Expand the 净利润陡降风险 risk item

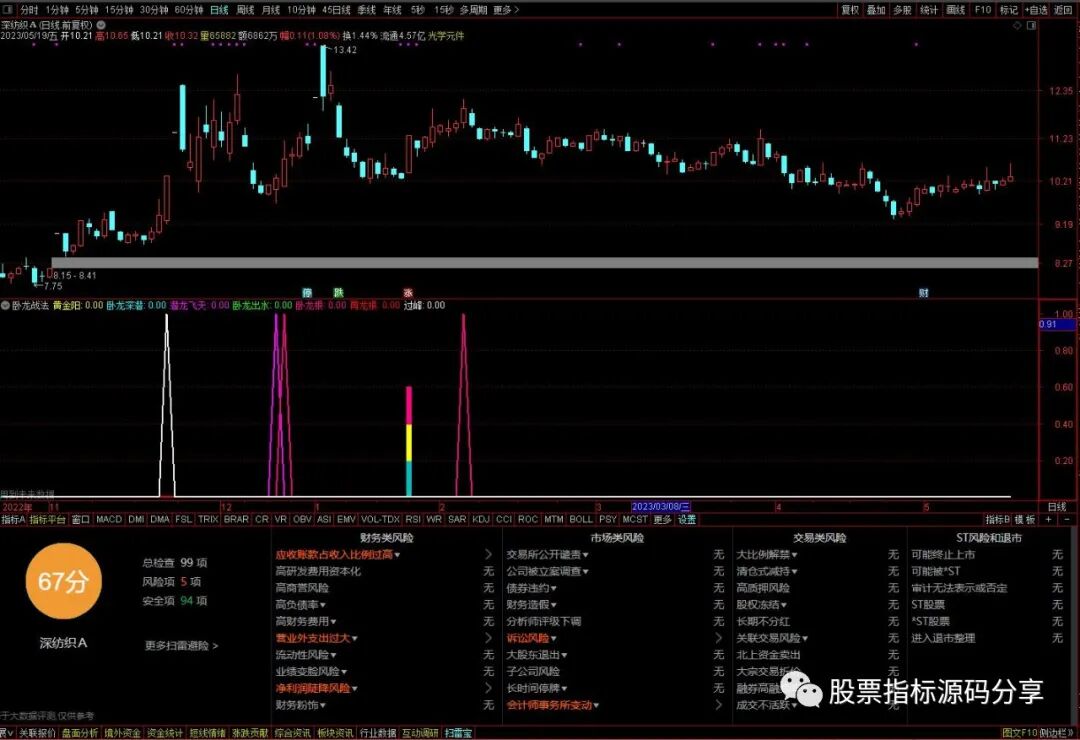pyautogui.click(x=316, y=688)
